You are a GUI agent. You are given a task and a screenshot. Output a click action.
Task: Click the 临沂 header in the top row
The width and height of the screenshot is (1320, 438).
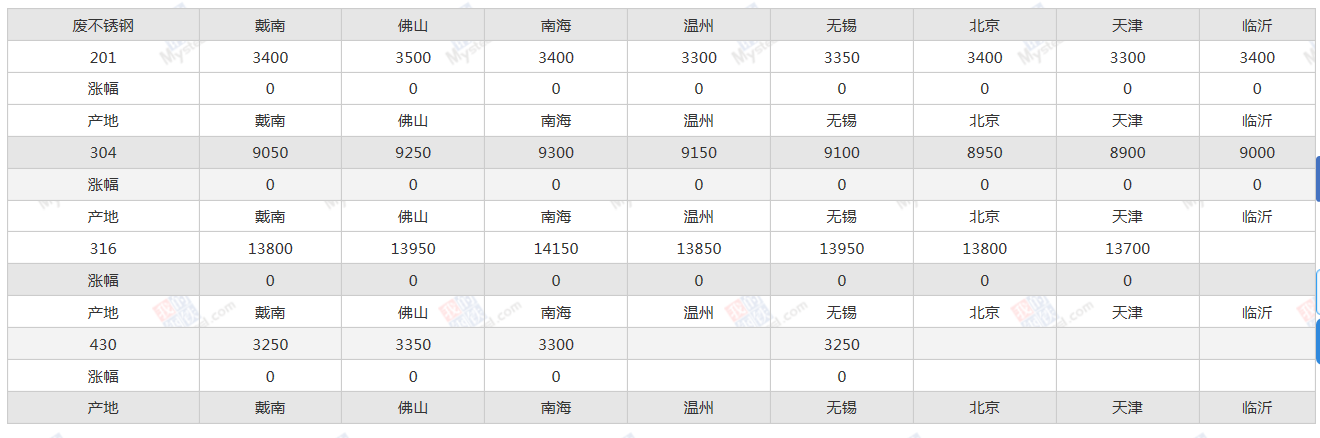(x=1257, y=25)
